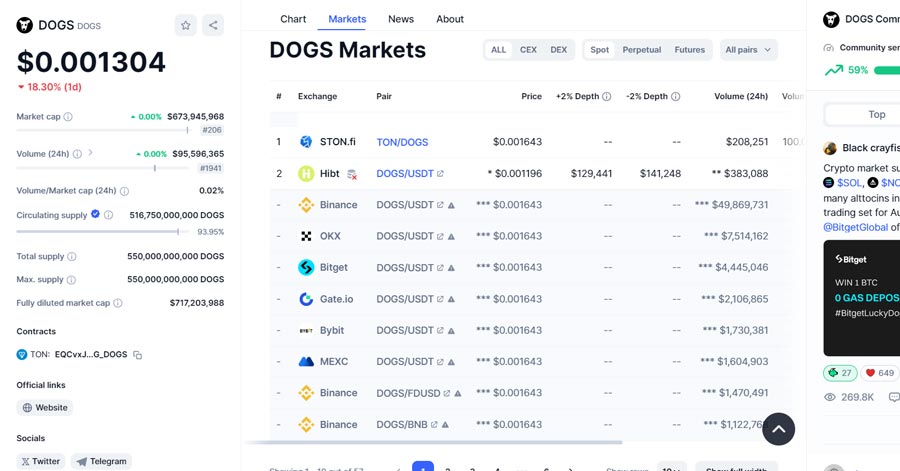Open the Bitget promo image

[862, 298]
